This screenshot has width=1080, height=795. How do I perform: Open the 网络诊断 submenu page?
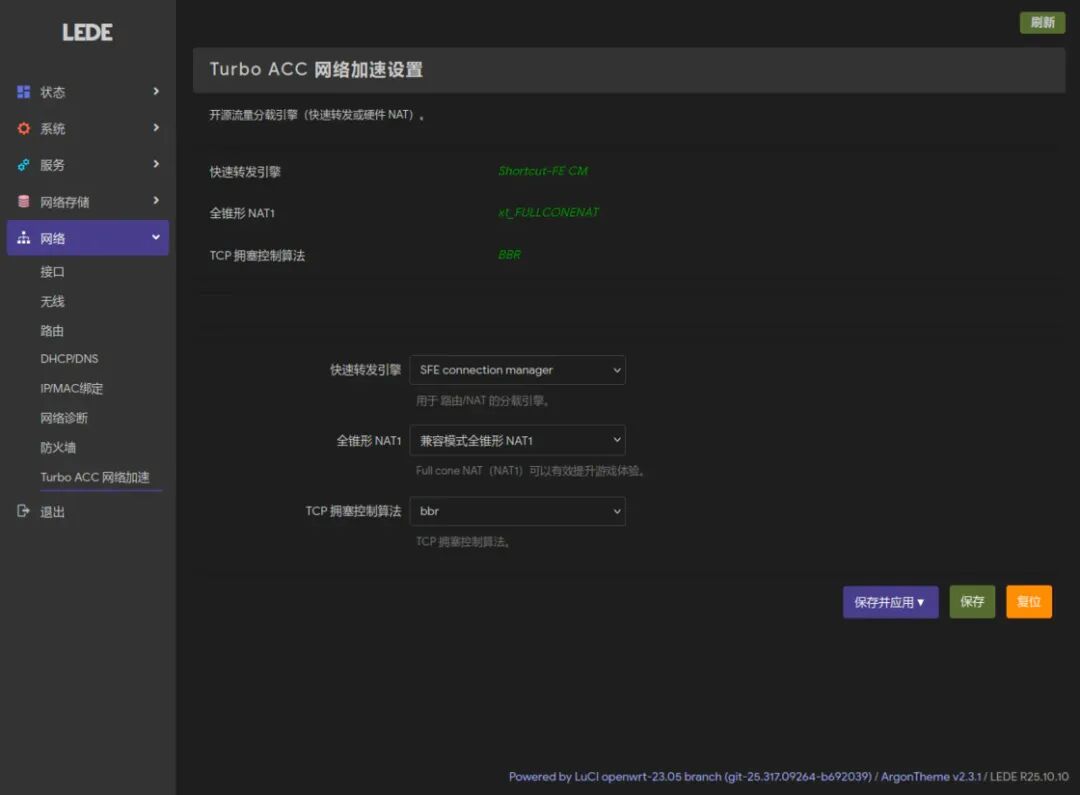point(64,418)
